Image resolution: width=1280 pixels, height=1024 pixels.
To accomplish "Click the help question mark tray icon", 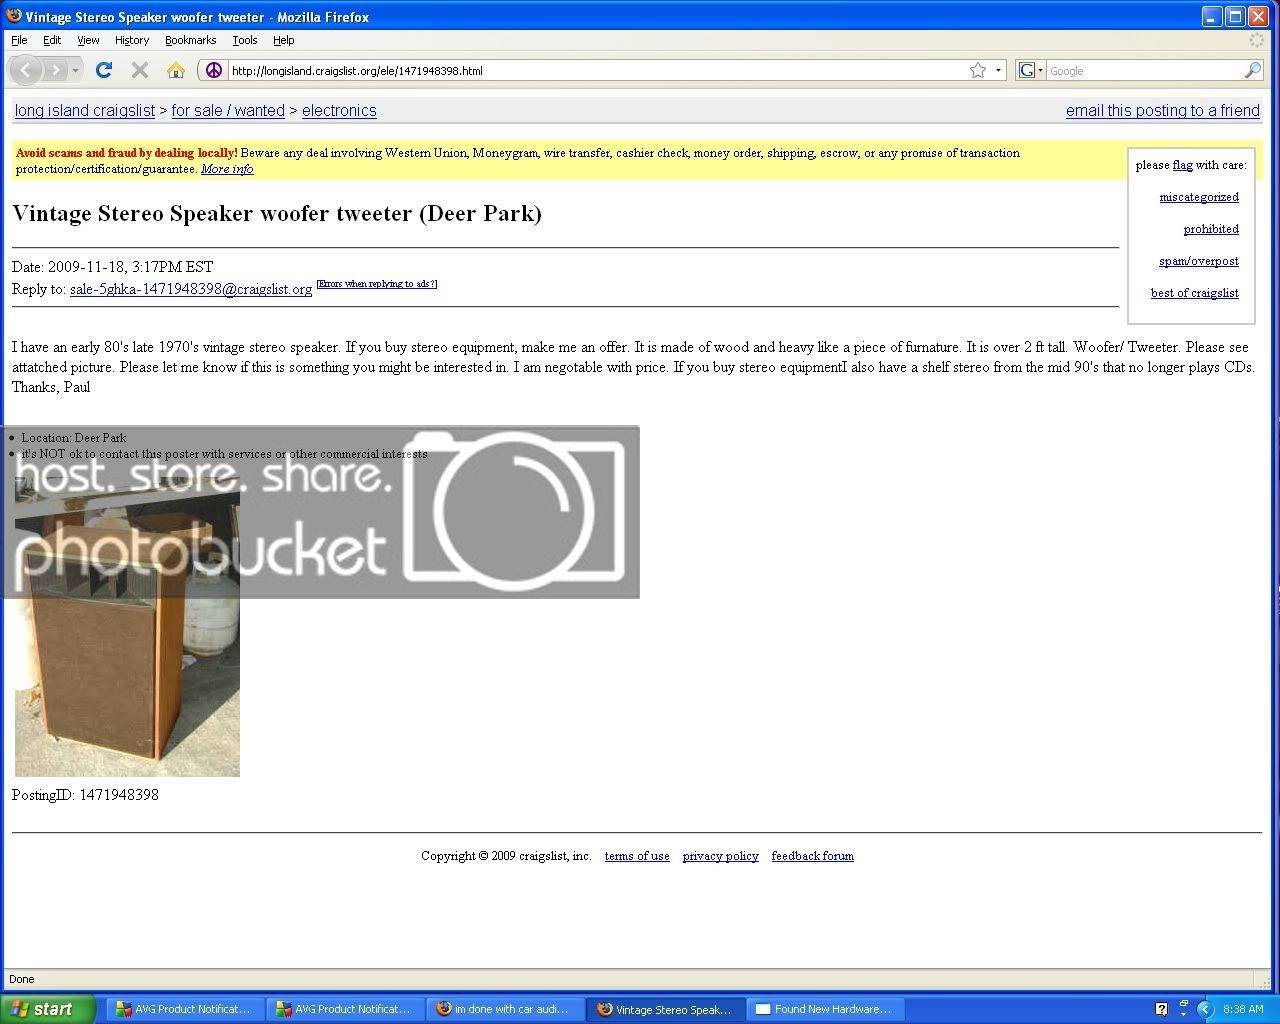I will click(1161, 1009).
